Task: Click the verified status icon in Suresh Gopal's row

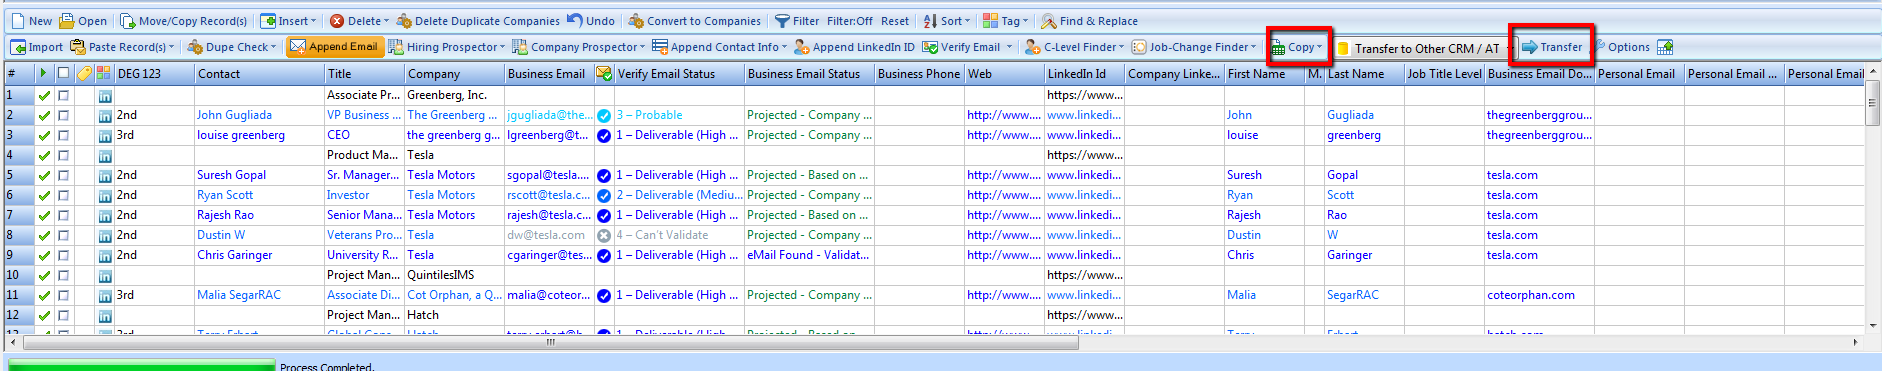Action: (x=604, y=176)
